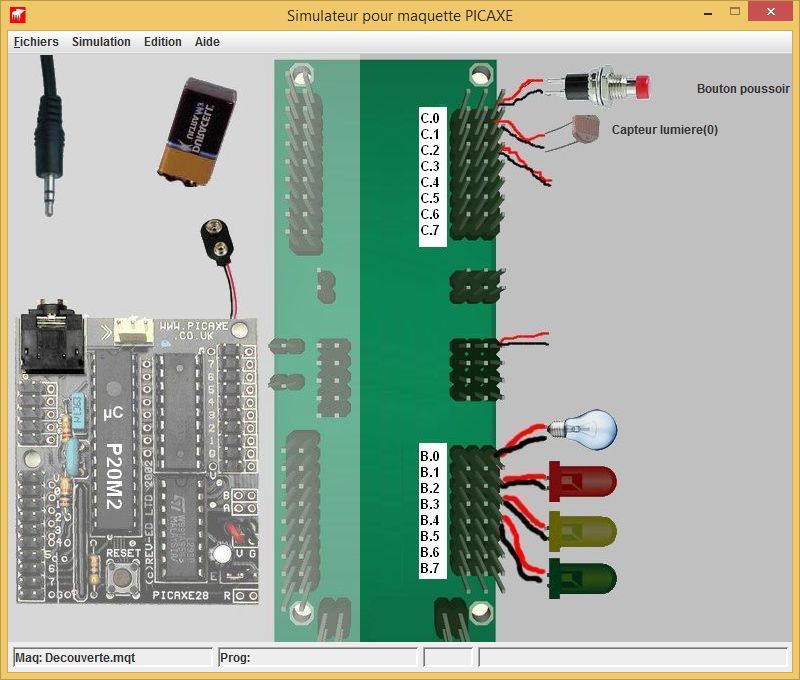Click the Bouton poussoir label
The width and height of the screenshot is (800, 680).
743,89
